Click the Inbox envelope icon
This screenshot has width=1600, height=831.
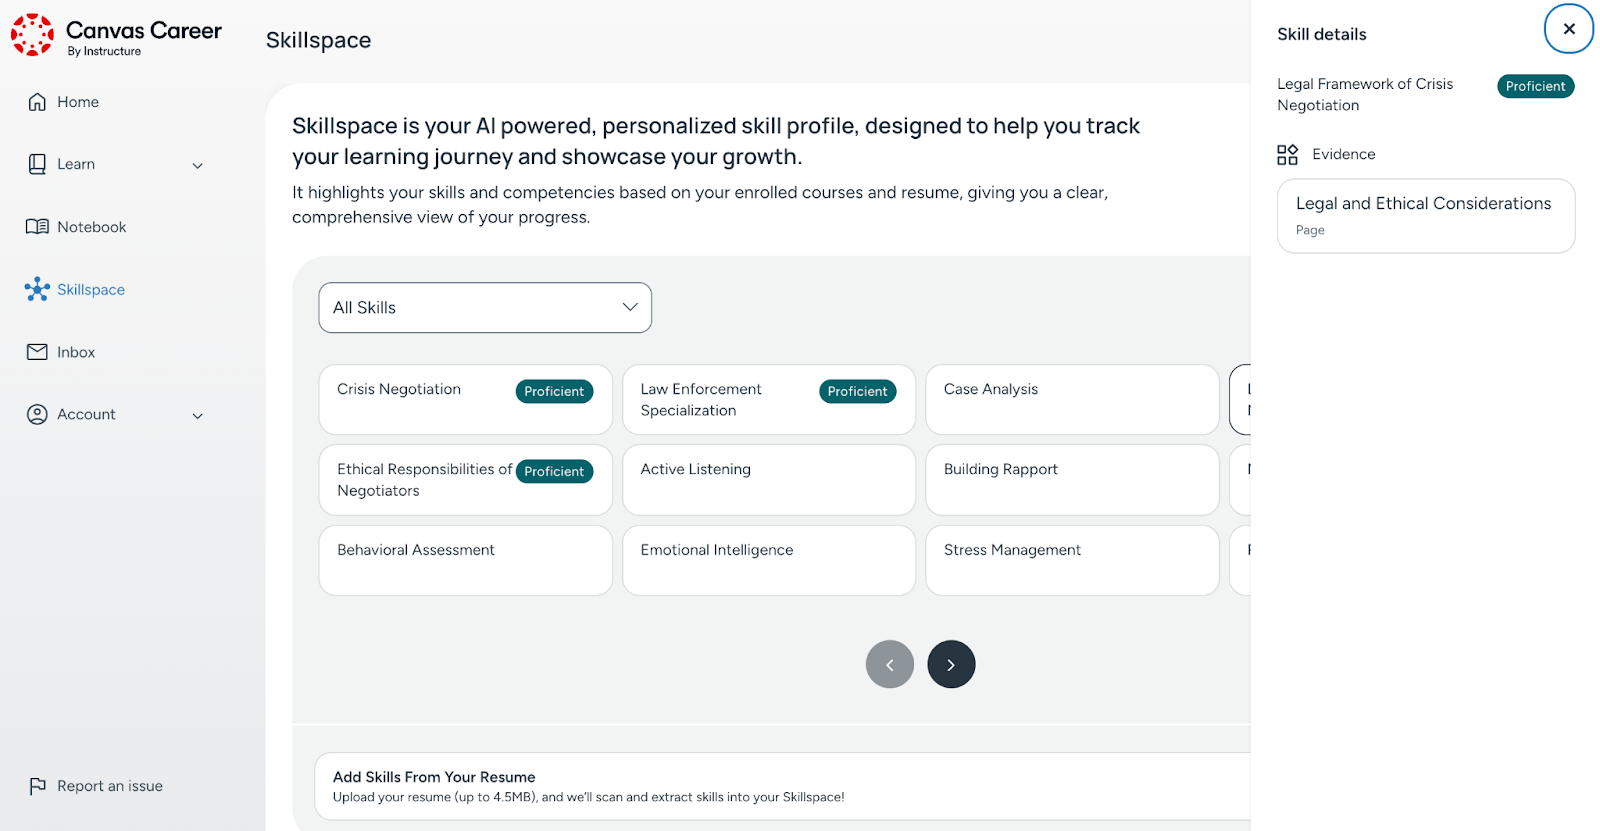click(x=37, y=352)
